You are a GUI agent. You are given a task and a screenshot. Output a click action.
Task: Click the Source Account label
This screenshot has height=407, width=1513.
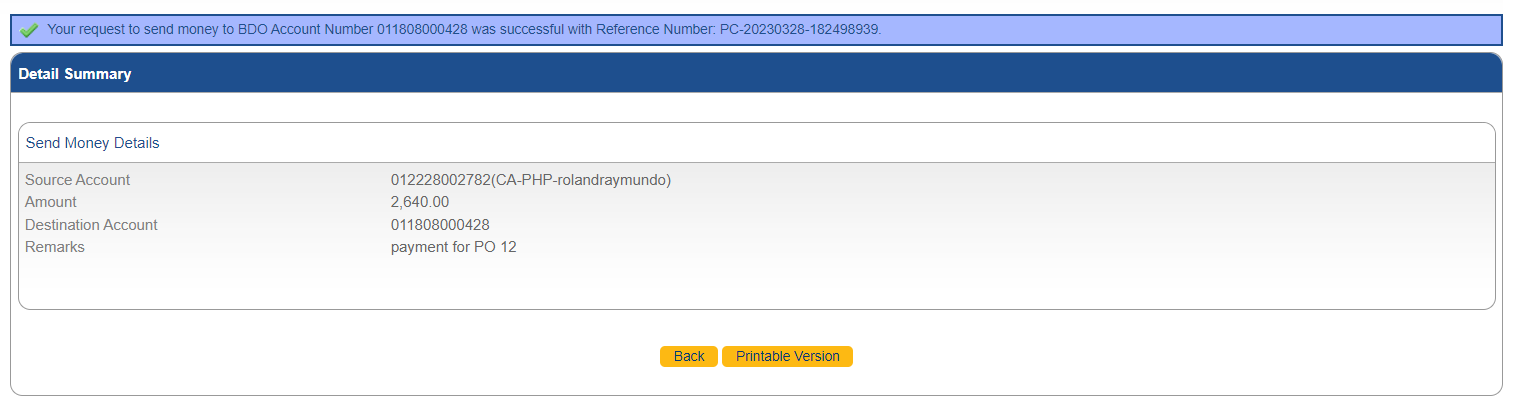[x=78, y=180]
